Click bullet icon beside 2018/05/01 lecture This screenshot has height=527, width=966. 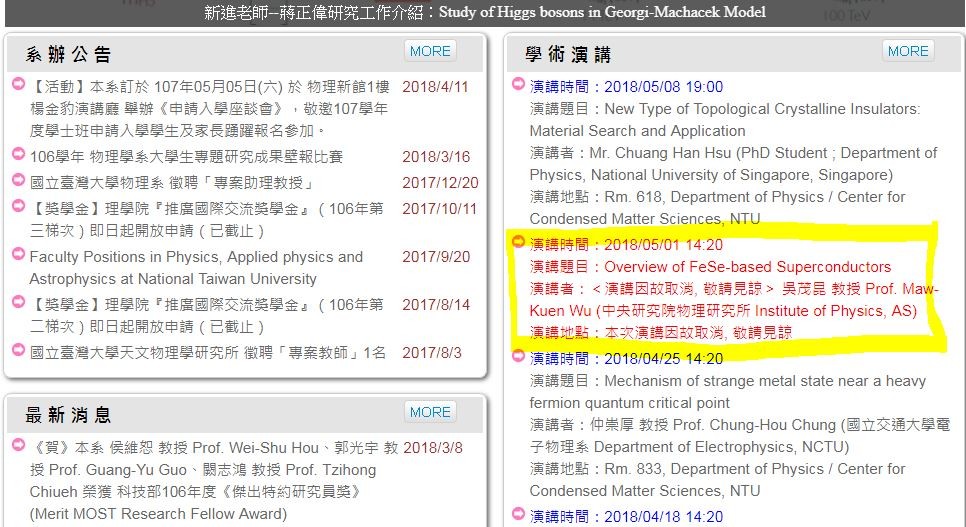click(x=518, y=242)
